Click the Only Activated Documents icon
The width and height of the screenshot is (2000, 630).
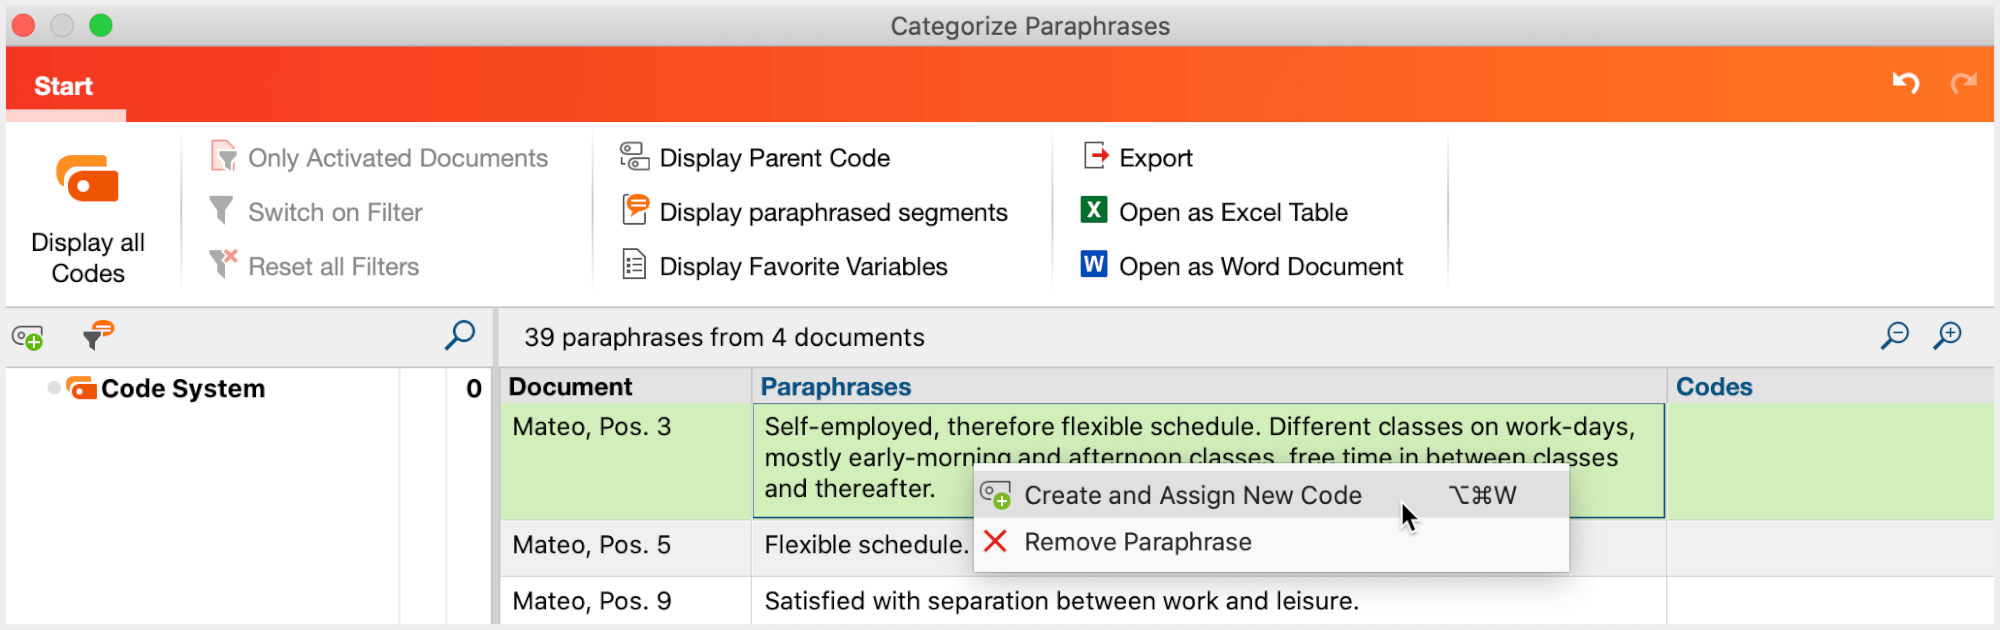(223, 157)
